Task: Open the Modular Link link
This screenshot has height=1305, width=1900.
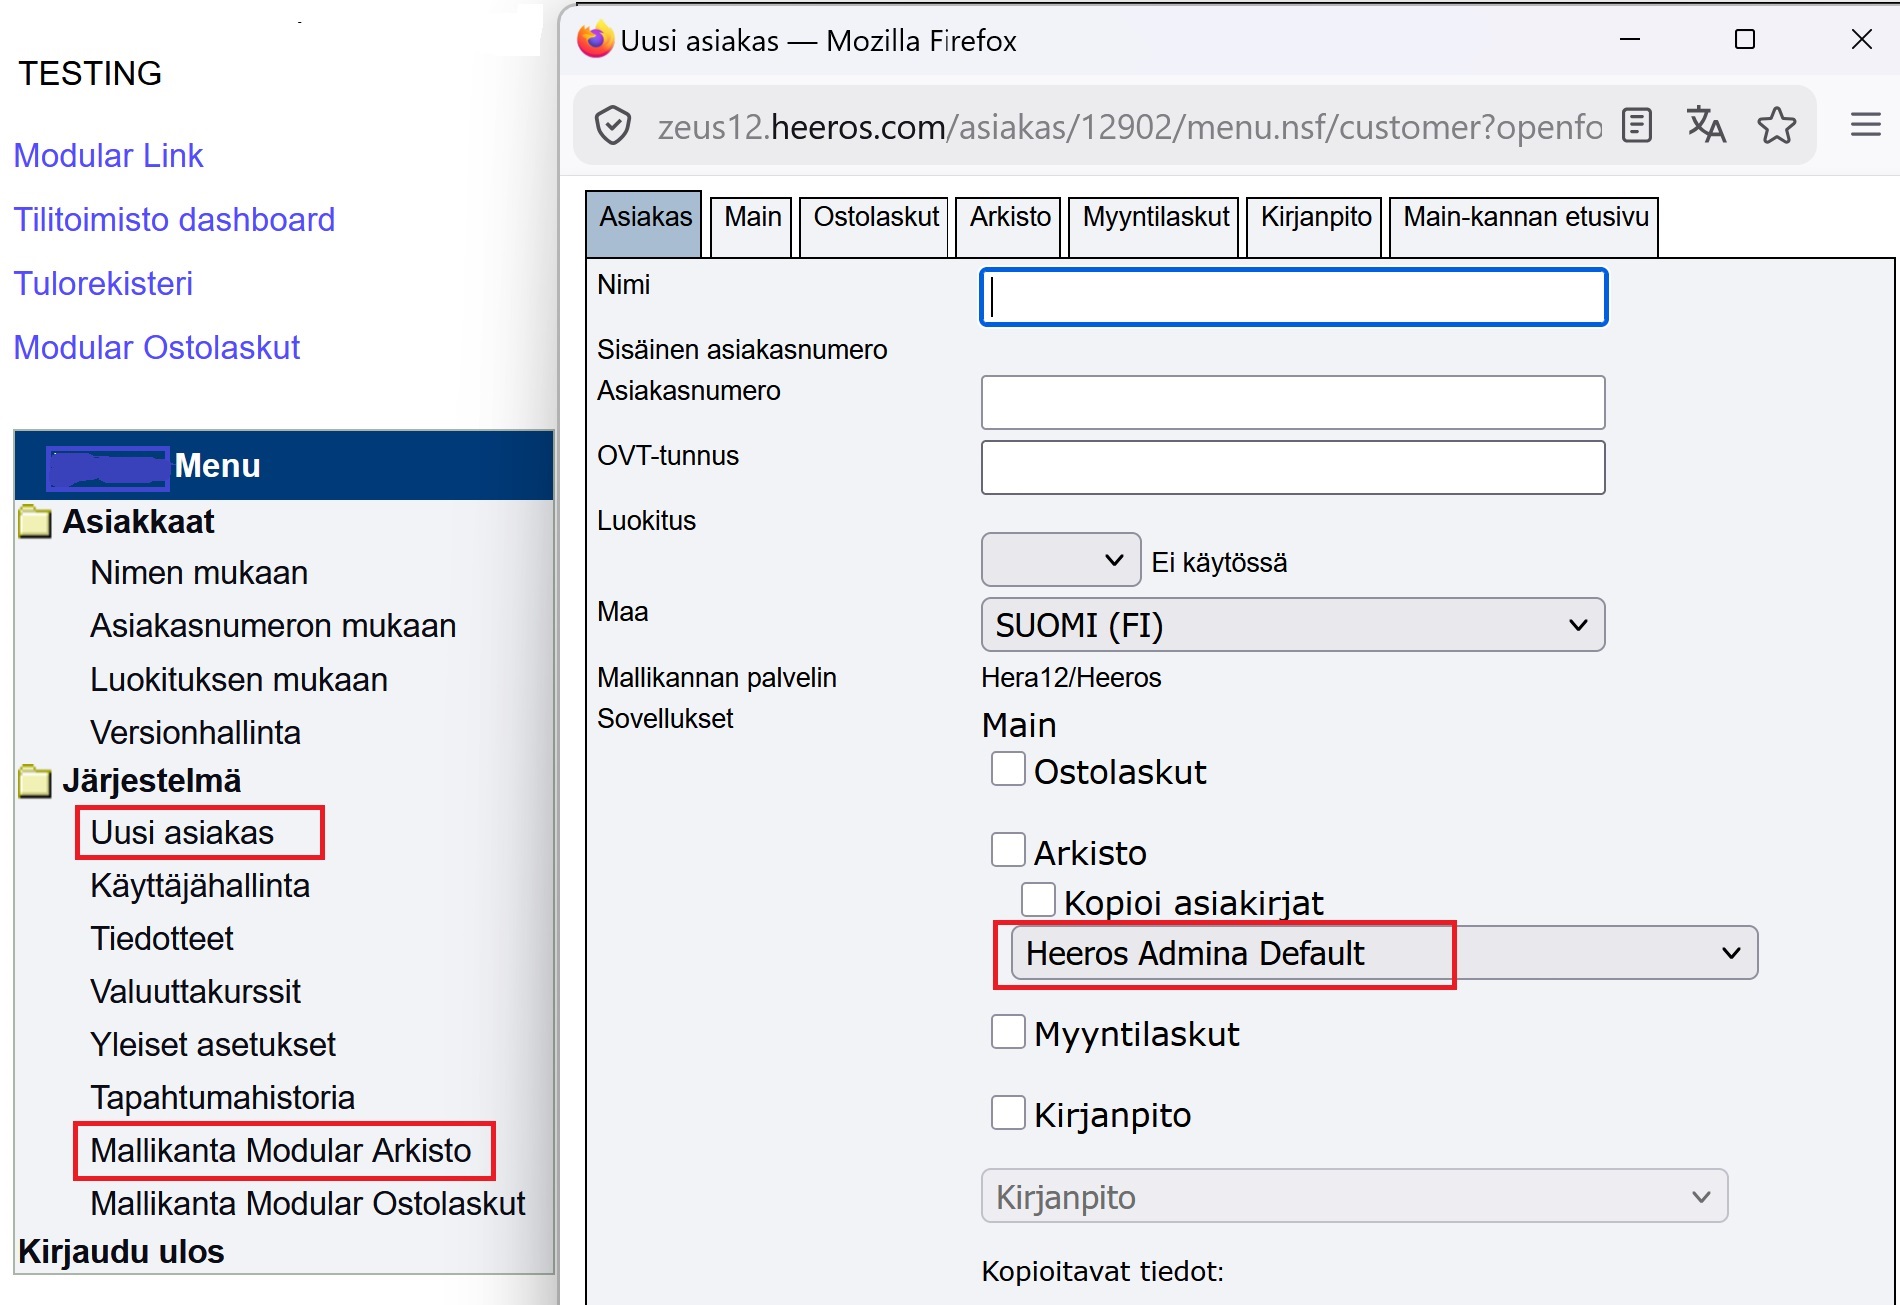Action: click(x=108, y=156)
